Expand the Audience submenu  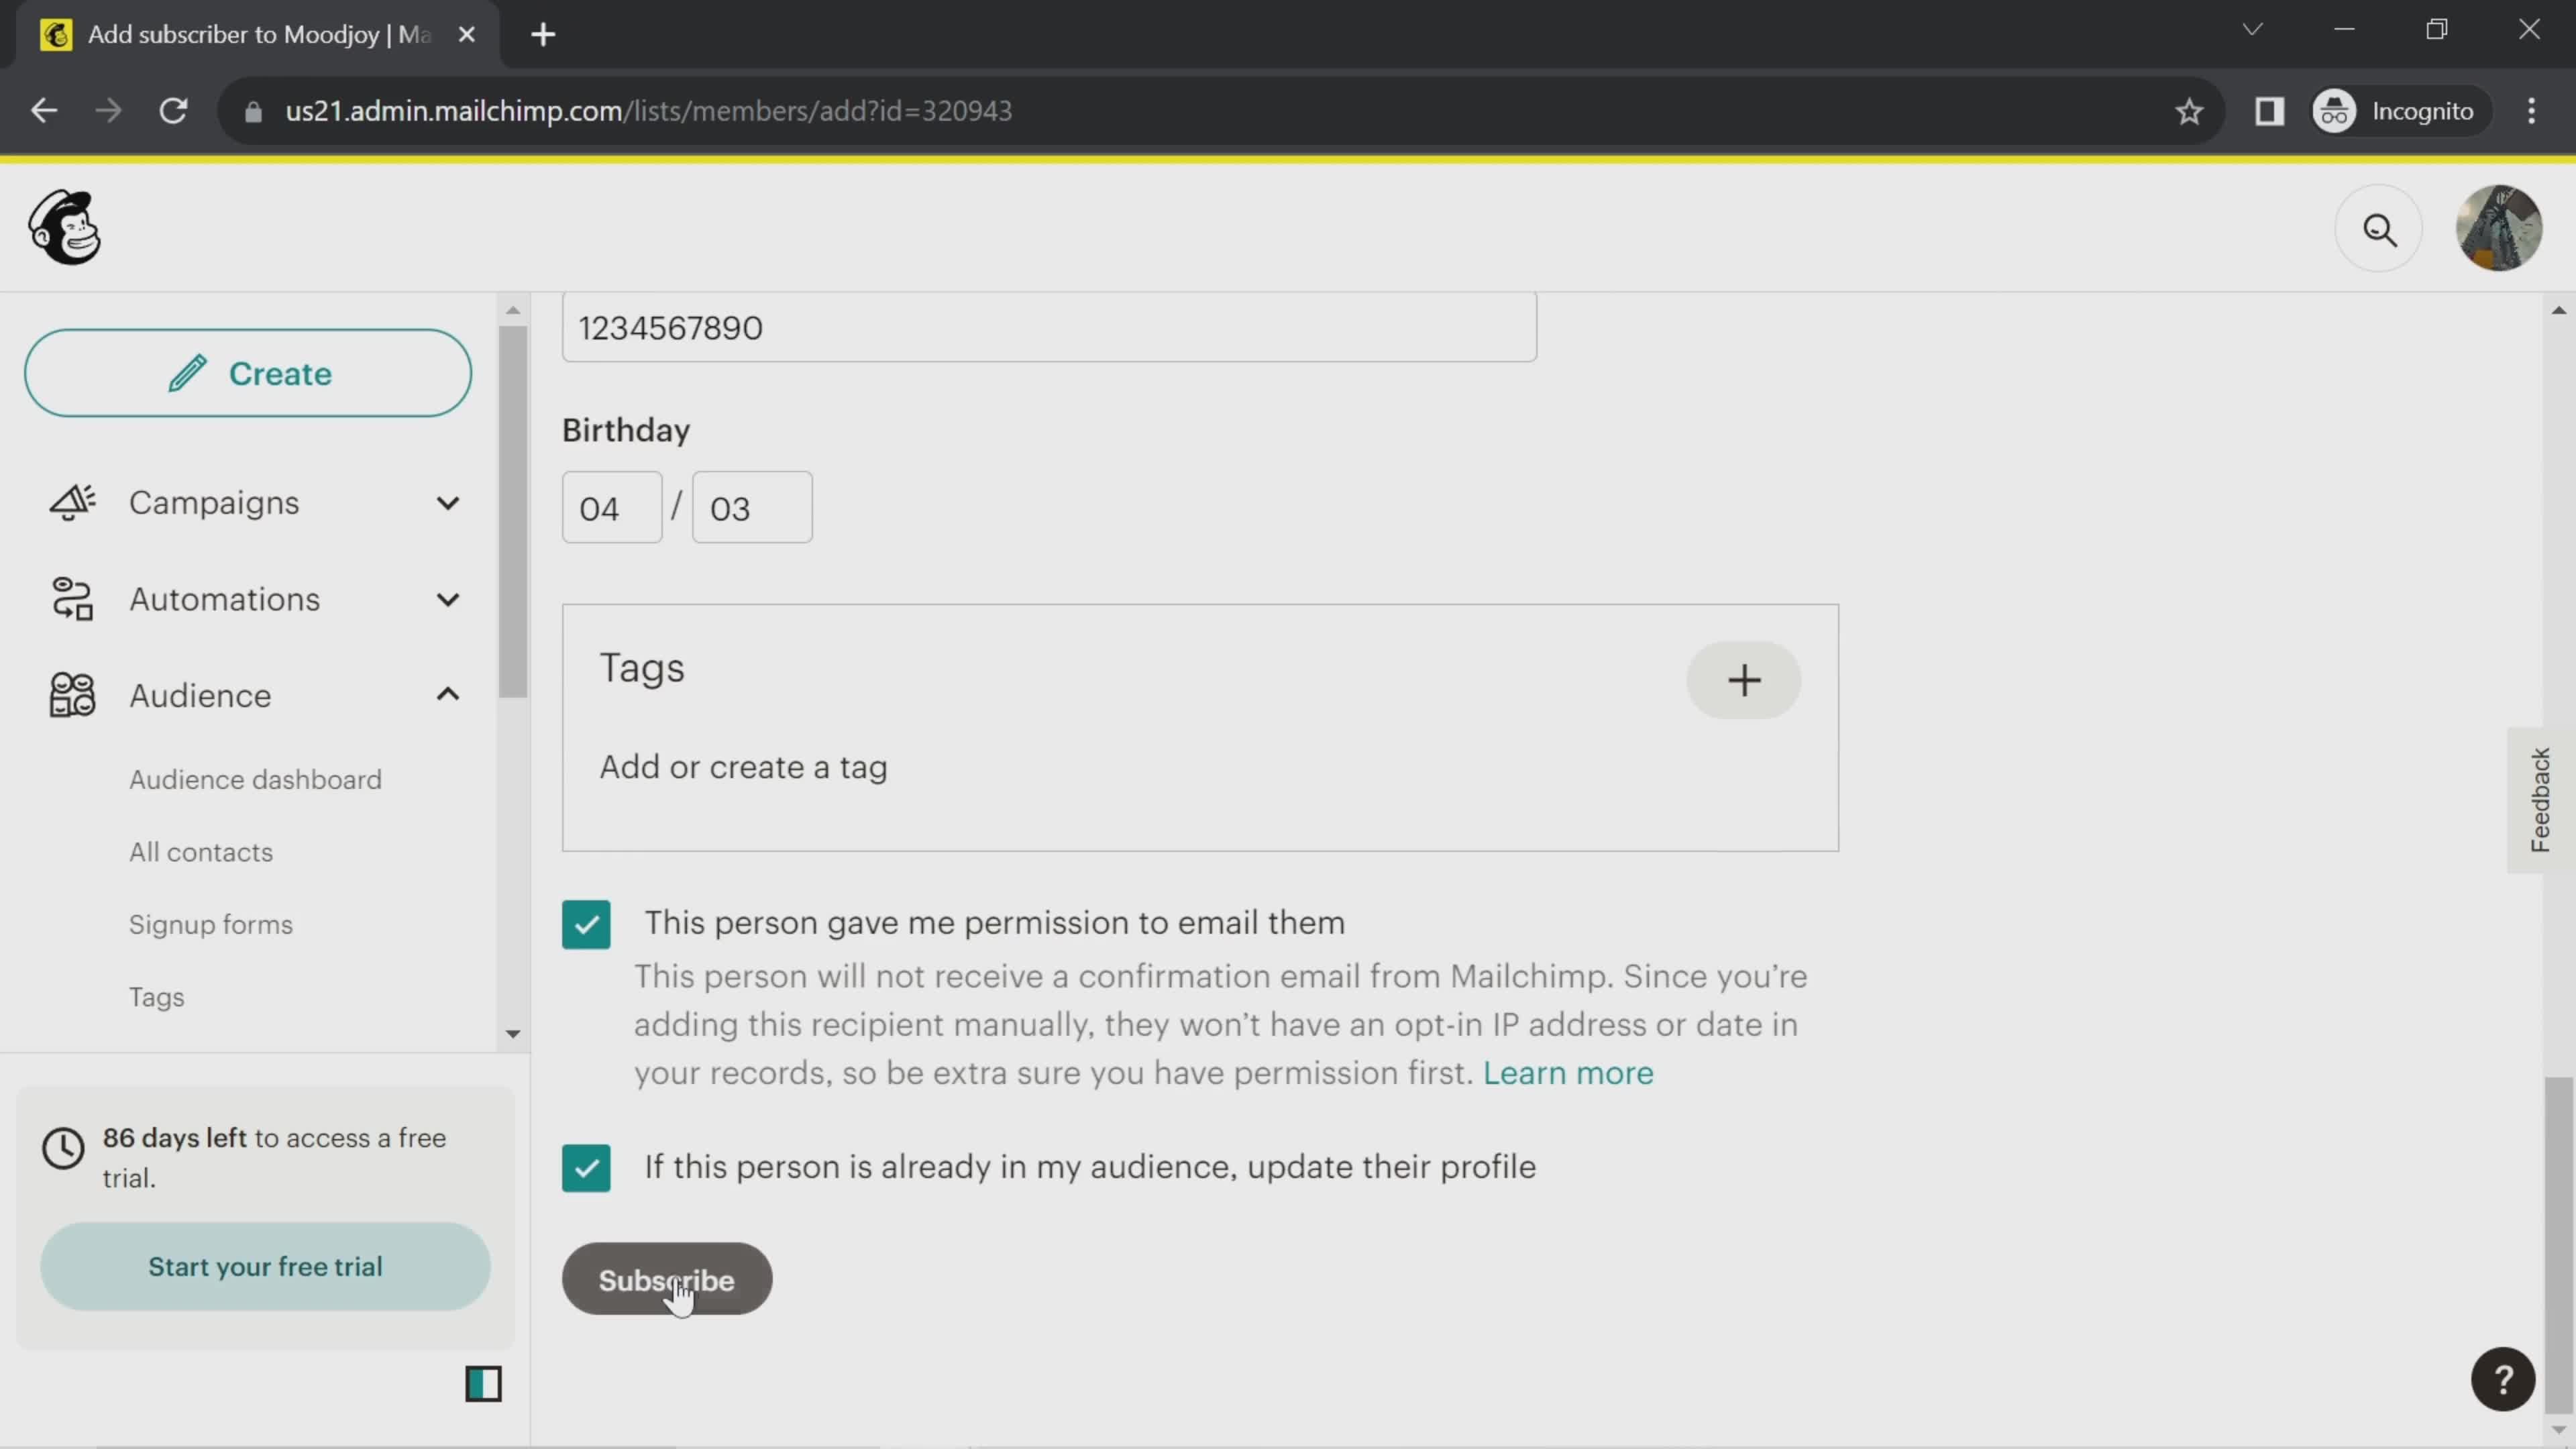(x=447, y=695)
